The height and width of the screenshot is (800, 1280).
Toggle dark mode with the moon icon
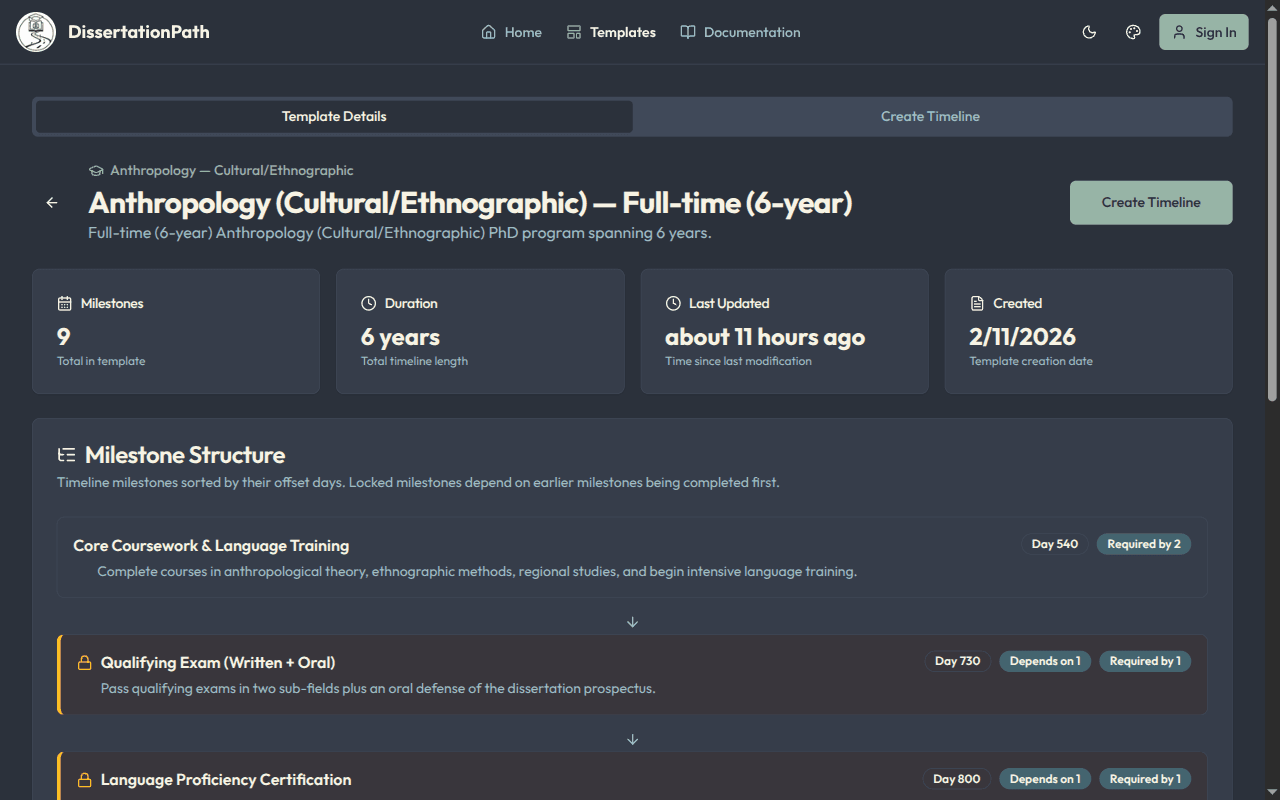pos(1089,32)
